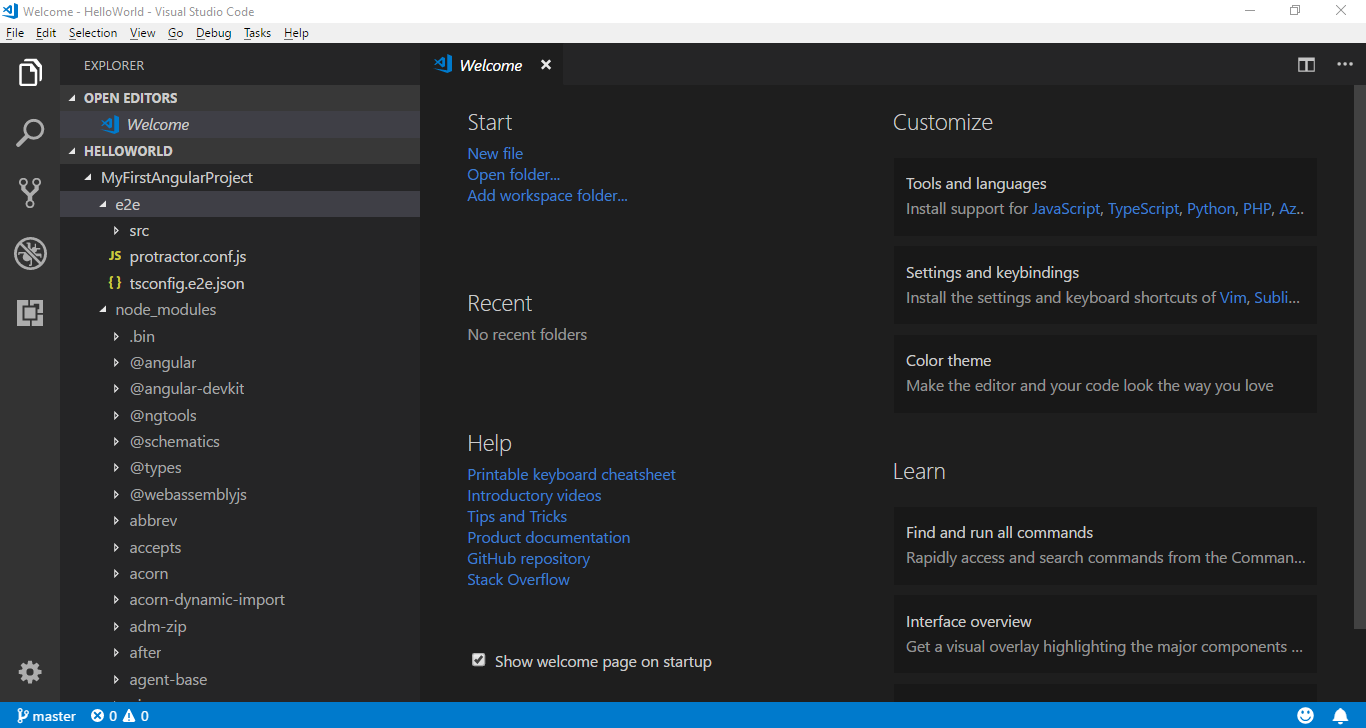
Task: Click the VS Code icon beside Welcome in Open Editors
Action: [x=110, y=124]
